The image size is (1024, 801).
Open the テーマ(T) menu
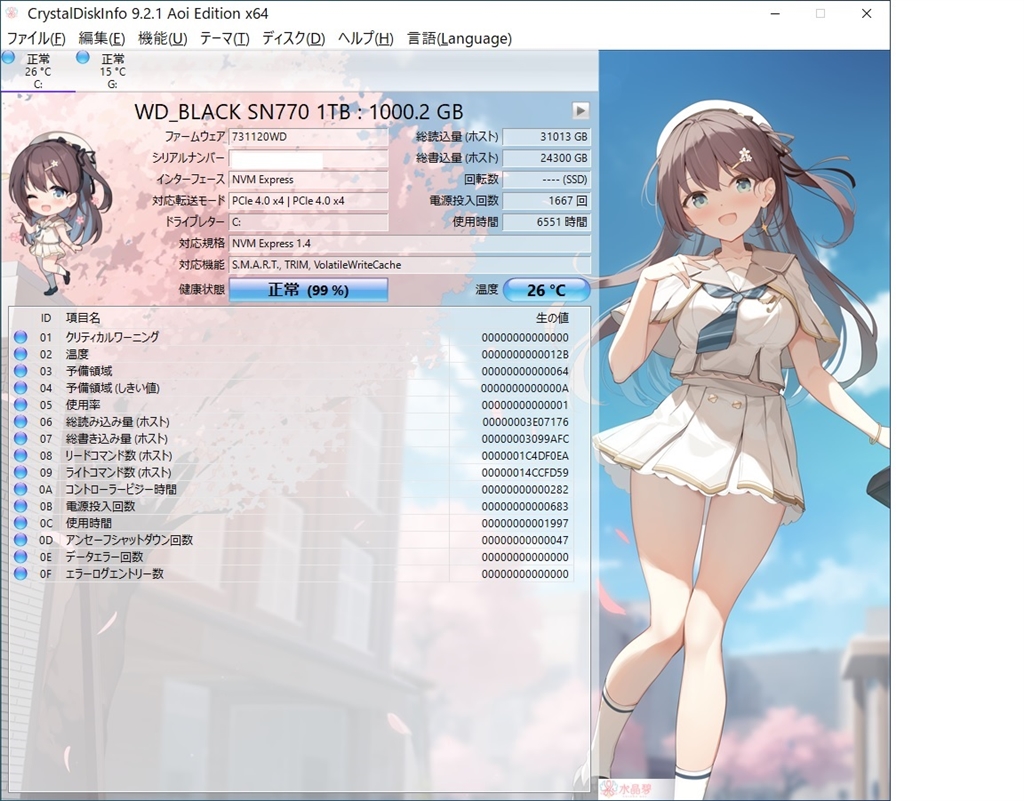224,39
